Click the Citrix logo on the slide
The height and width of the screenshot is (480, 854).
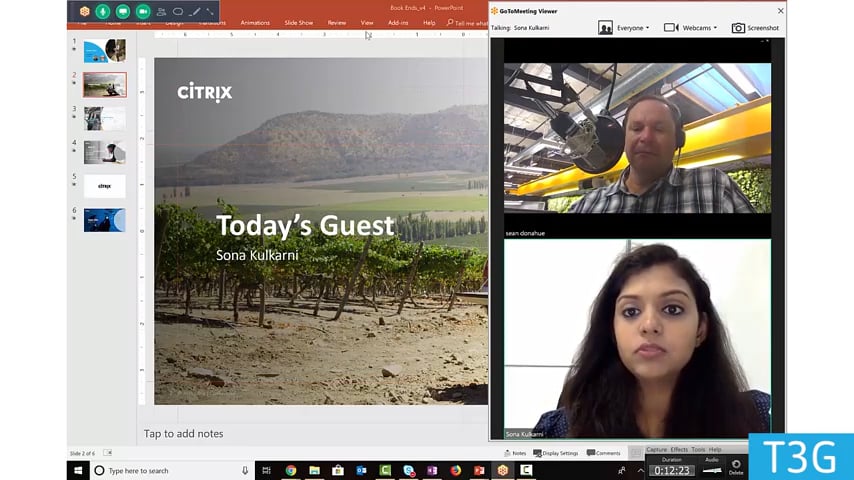(x=205, y=92)
